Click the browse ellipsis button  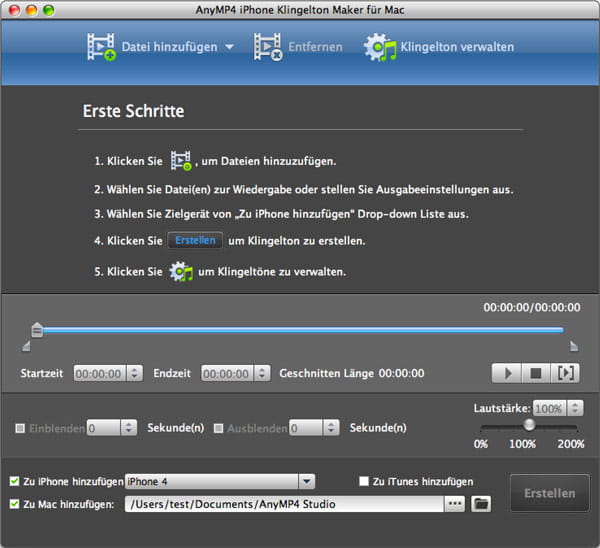tap(455, 504)
